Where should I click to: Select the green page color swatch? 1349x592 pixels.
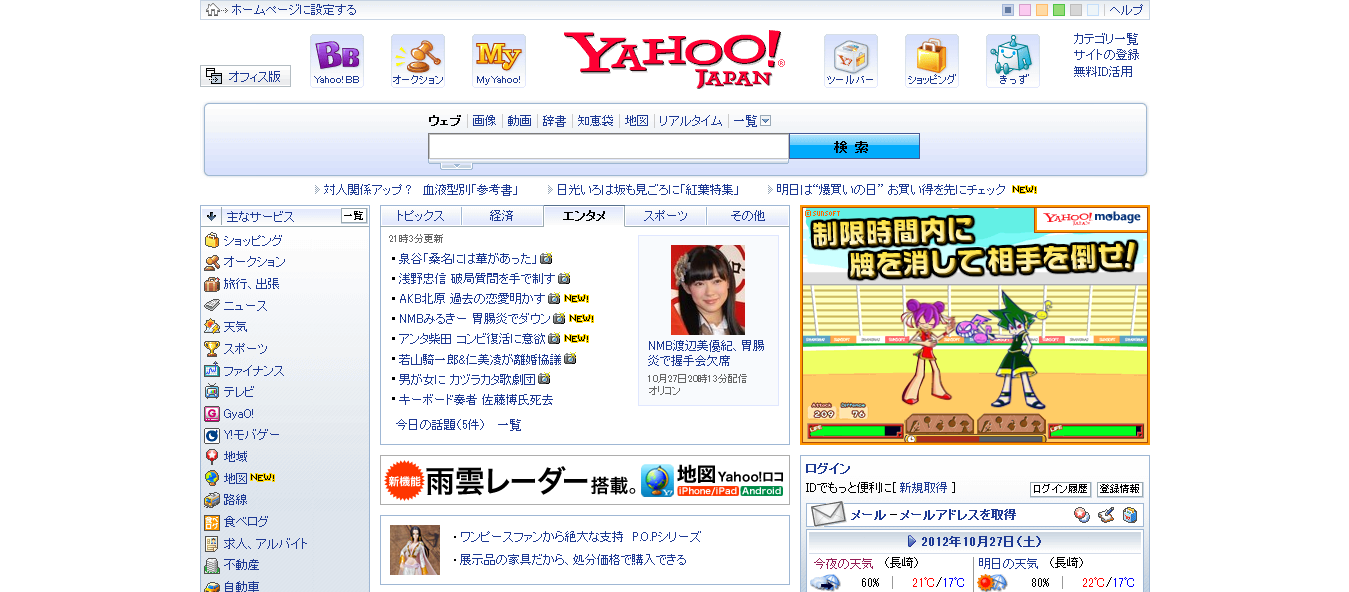(x=1059, y=10)
